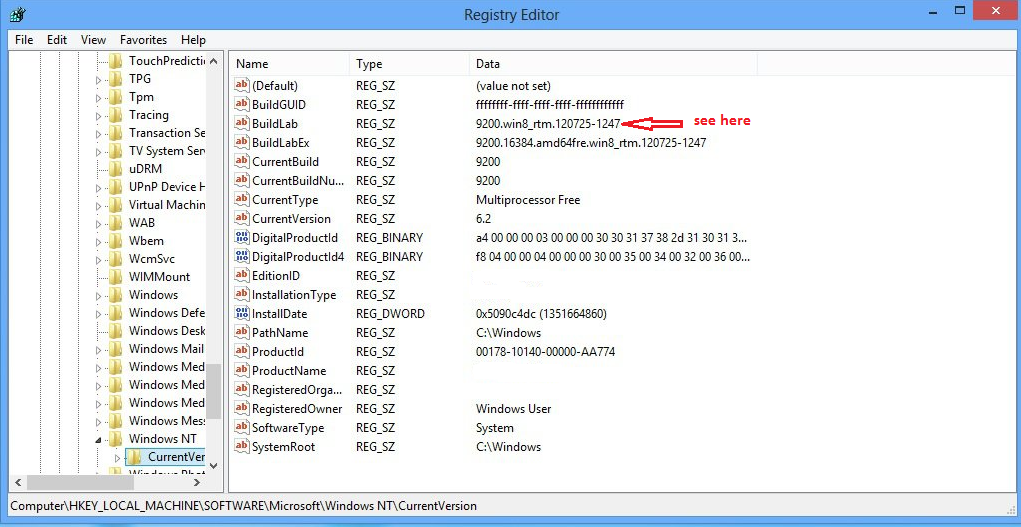Sort values by Data column header
The height and width of the screenshot is (527, 1021).
(613, 64)
